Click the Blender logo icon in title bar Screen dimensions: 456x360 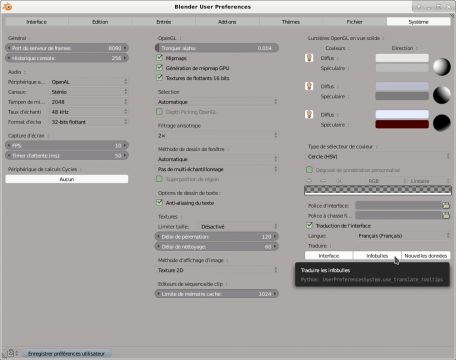(7, 6)
